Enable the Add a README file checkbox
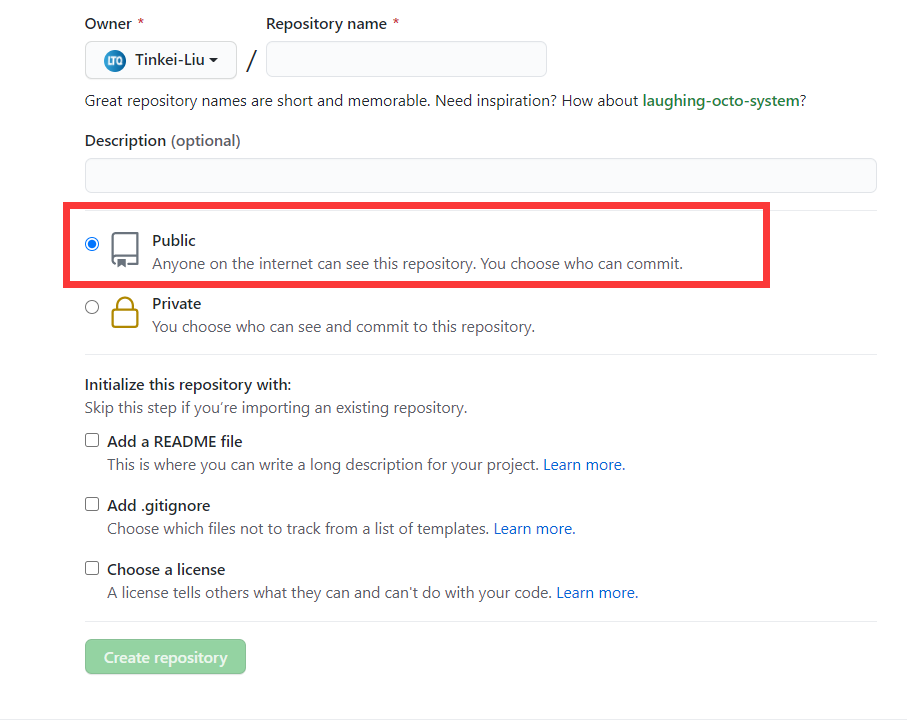This screenshot has width=907, height=726. pos(92,440)
